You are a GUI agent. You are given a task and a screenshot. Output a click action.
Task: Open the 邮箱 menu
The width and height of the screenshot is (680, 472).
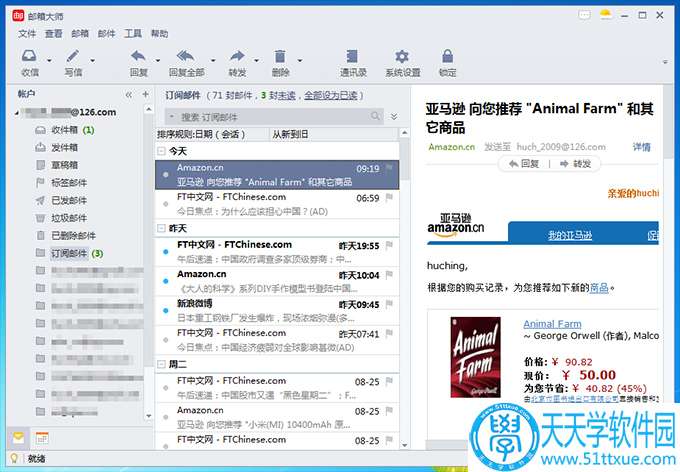80,33
